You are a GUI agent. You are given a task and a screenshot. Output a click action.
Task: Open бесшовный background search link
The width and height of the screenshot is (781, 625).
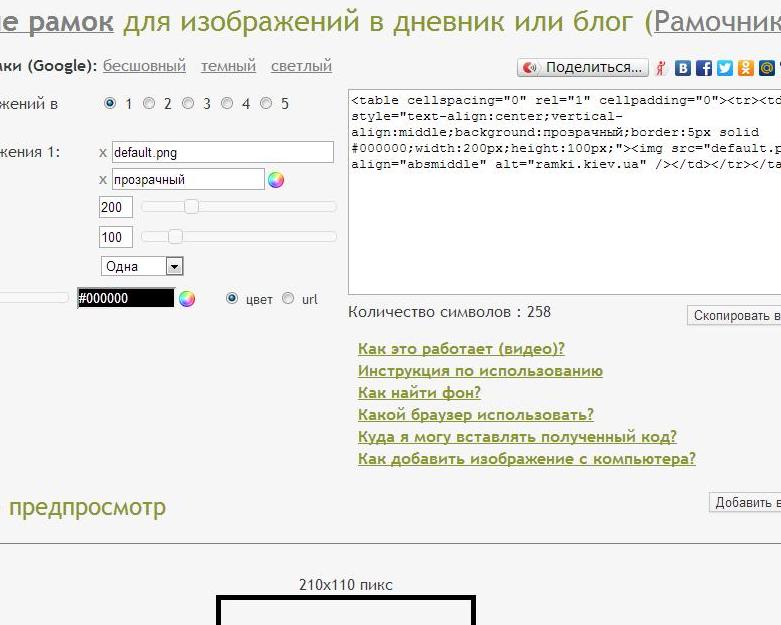tap(144, 66)
